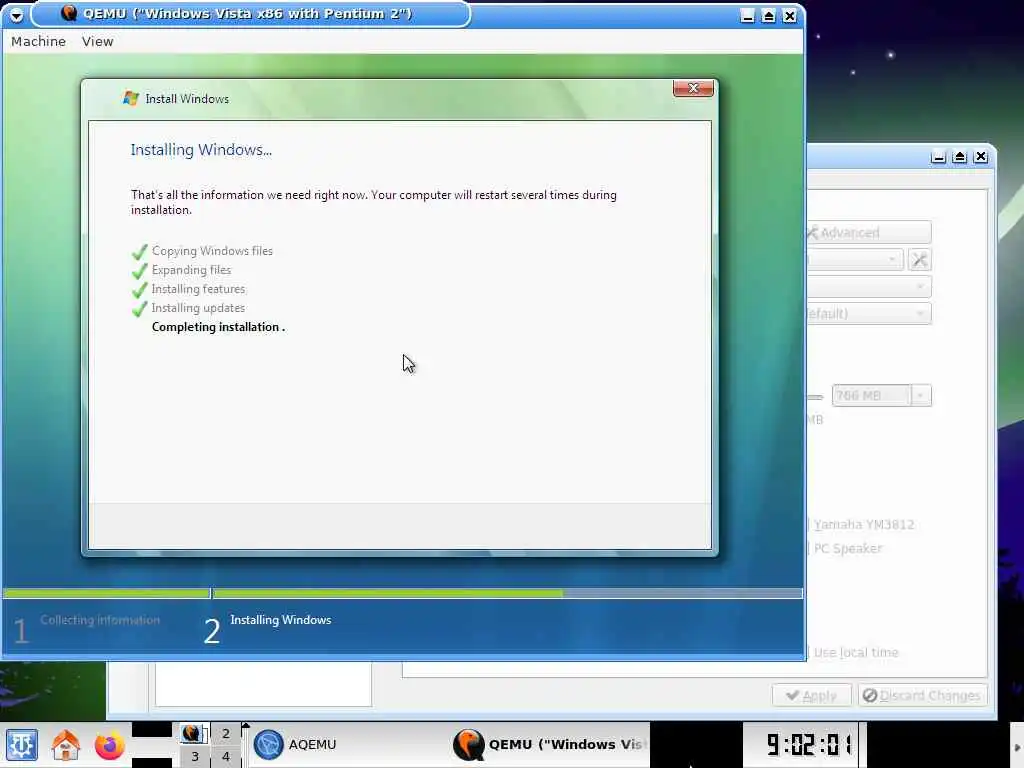This screenshot has height=768, width=1024.
Task: Click the QEMU logo in title bar
Action: tap(69, 12)
